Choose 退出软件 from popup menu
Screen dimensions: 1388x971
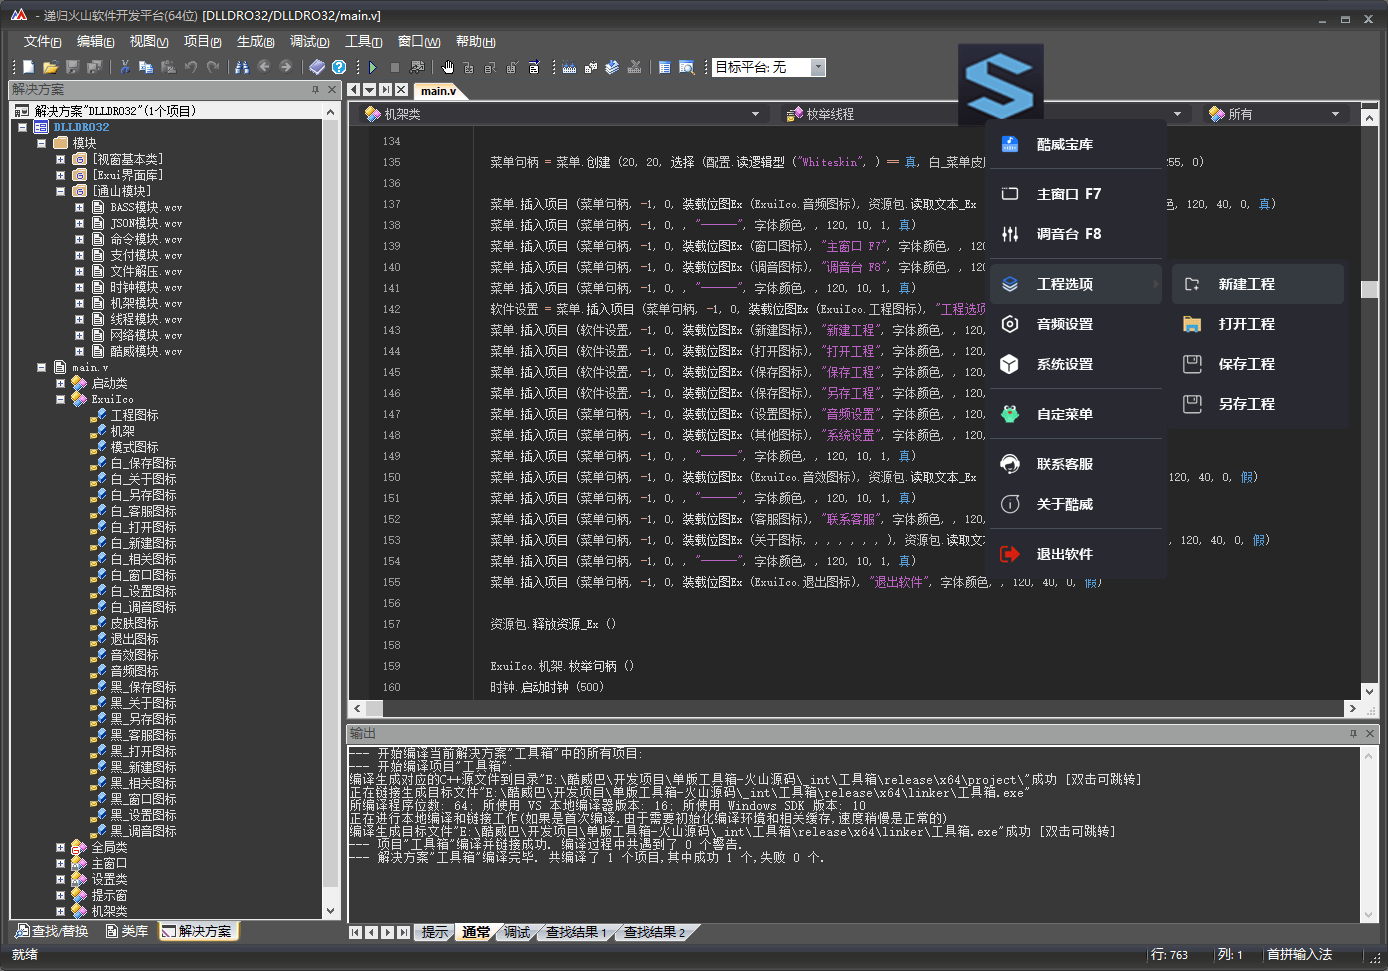tap(1076, 554)
